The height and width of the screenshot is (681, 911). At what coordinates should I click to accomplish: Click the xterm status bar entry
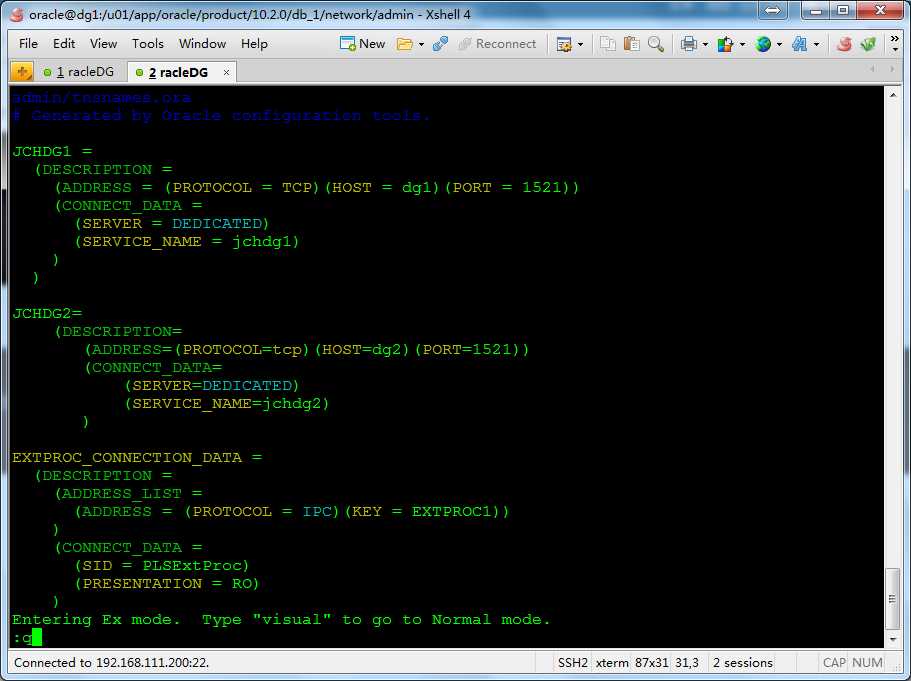tap(612, 662)
